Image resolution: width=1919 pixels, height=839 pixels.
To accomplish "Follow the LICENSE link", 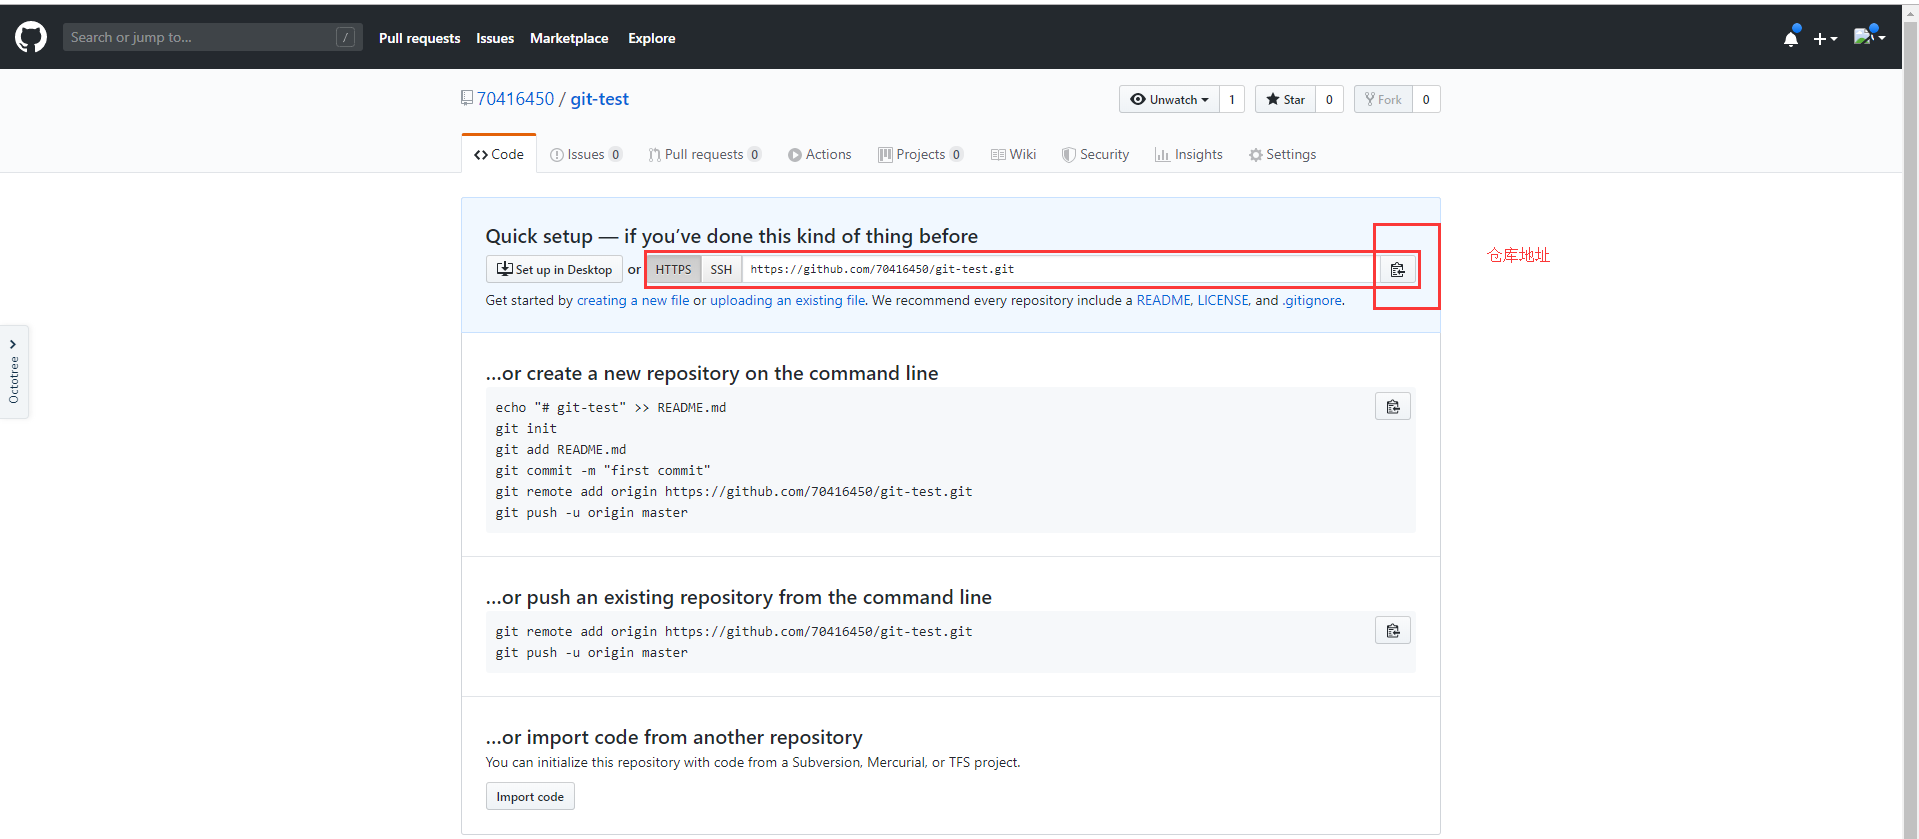I will coord(1223,300).
